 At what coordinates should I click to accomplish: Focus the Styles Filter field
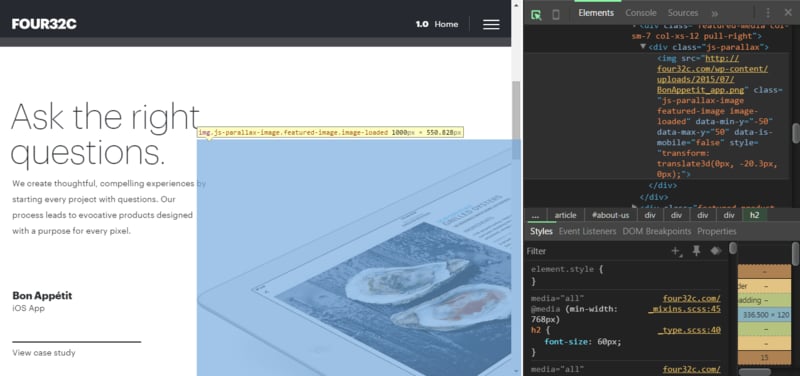point(597,251)
